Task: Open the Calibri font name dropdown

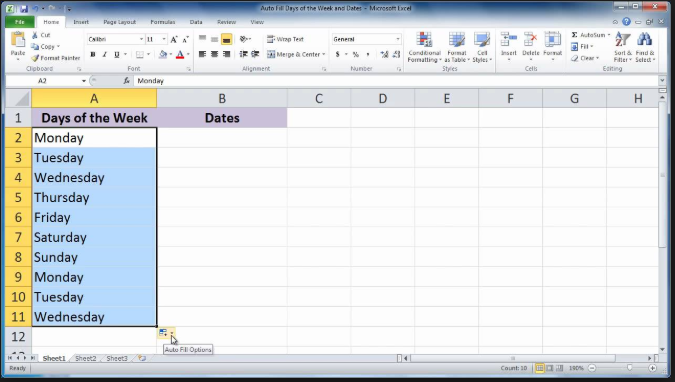Action: [x=141, y=39]
